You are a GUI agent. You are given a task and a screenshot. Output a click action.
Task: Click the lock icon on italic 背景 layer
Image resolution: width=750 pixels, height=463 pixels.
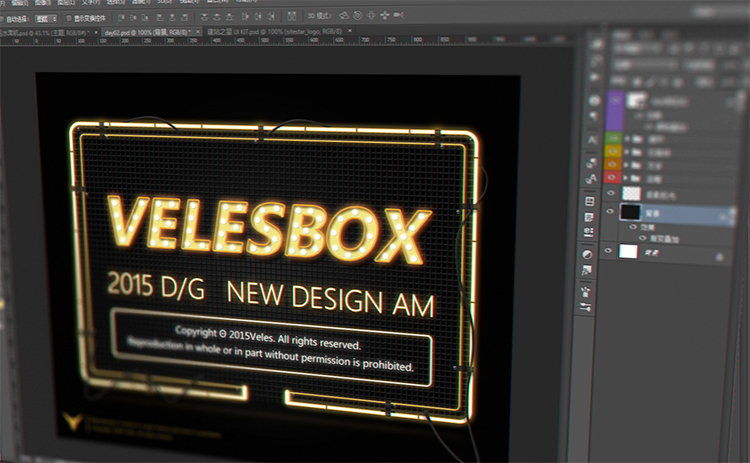click(x=719, y=257)
